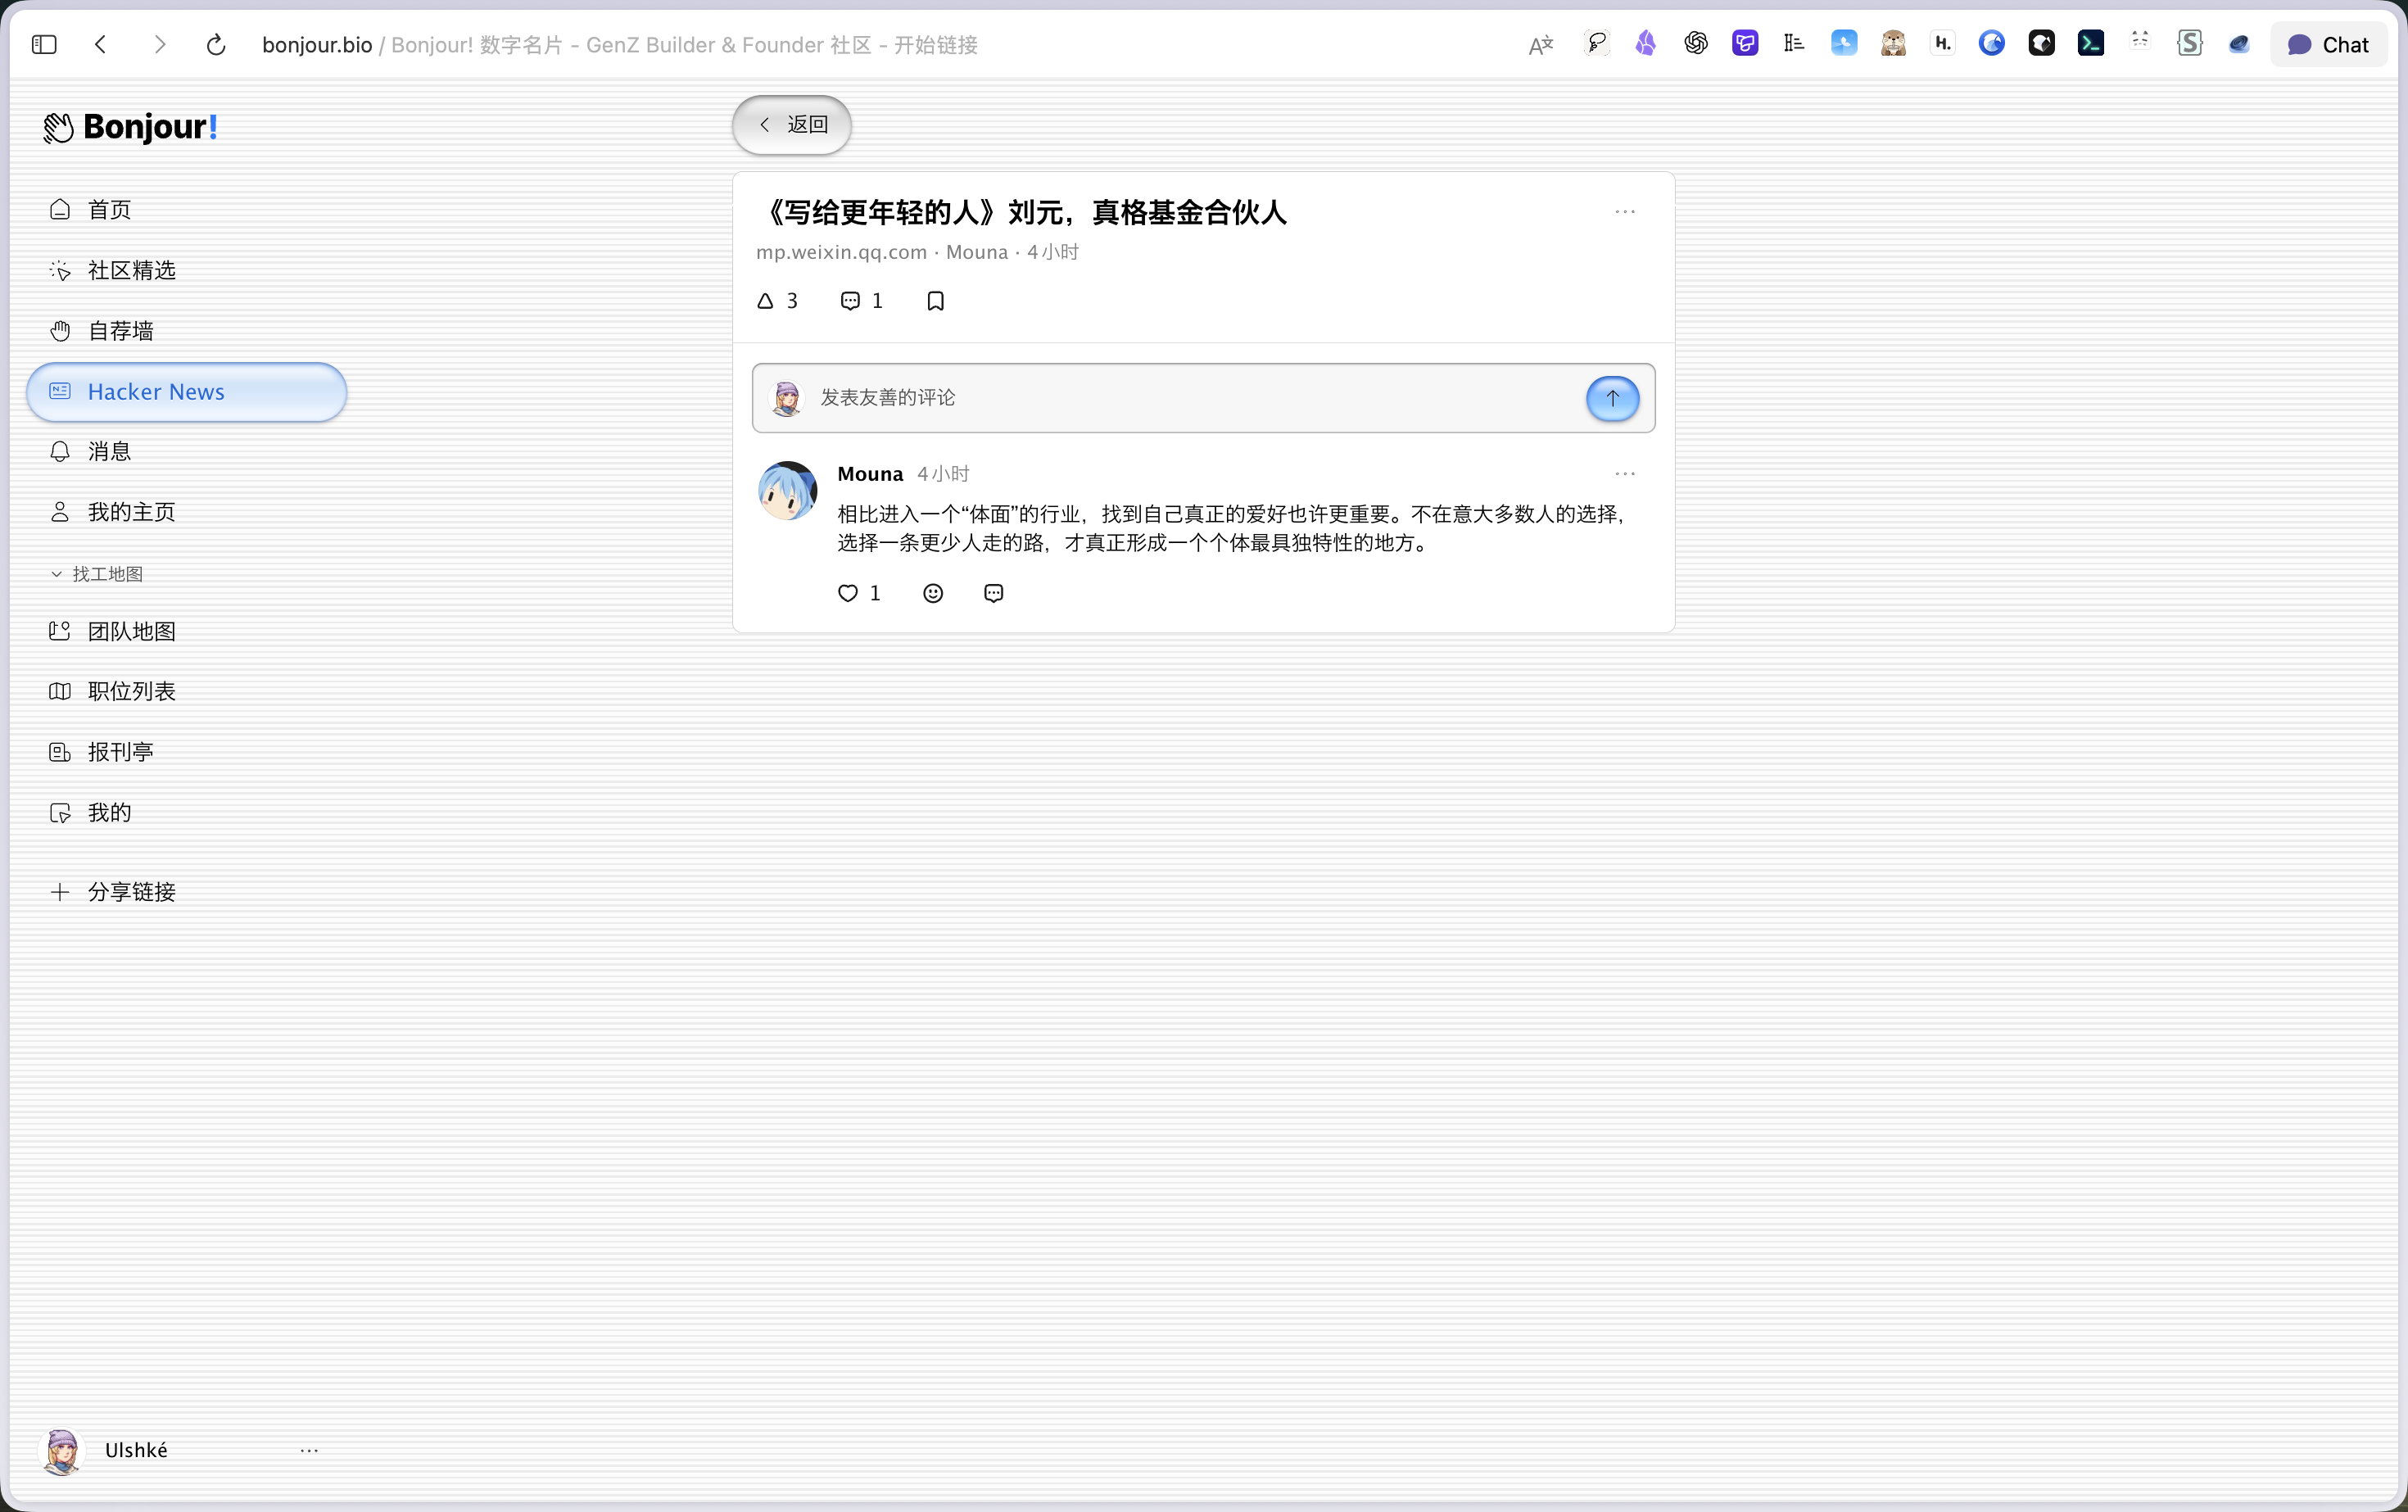
Task: Click the Bonjour! logo
Action: coord(131,127)
